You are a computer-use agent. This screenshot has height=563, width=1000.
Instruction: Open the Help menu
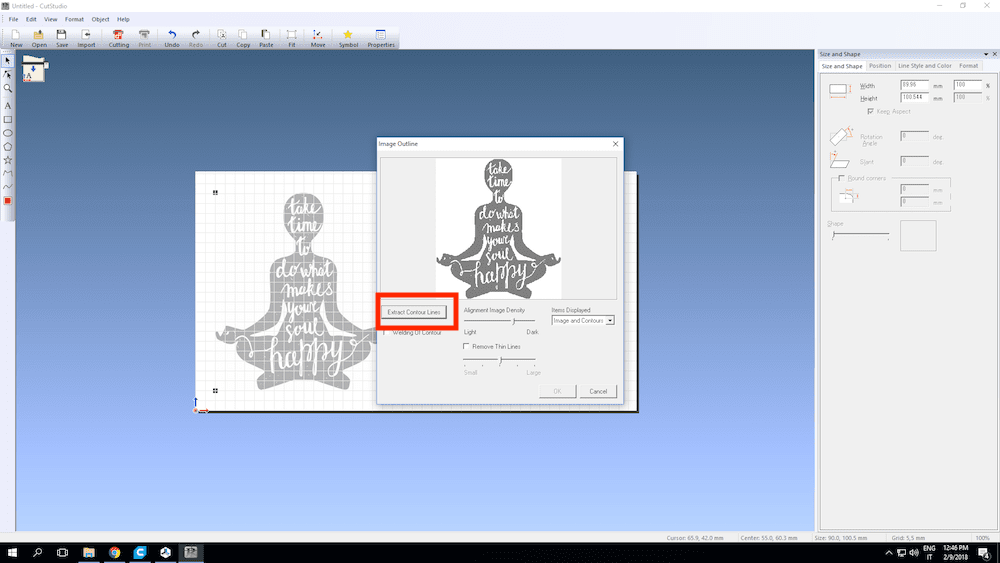coord(123,19)
